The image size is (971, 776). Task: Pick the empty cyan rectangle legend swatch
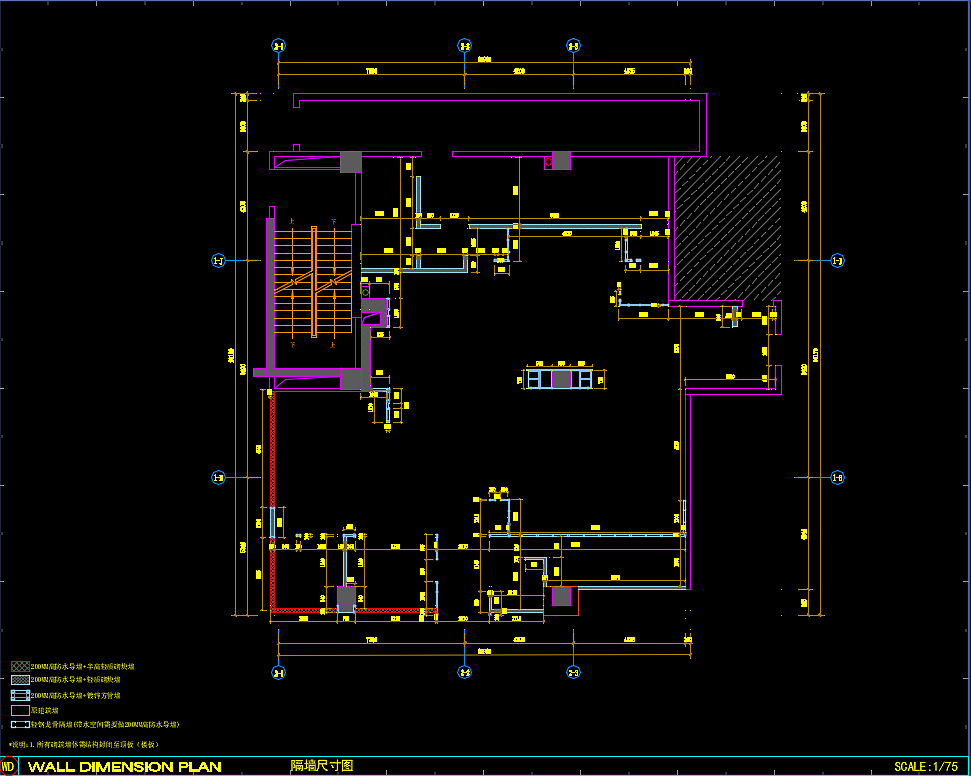pos(20,710)
